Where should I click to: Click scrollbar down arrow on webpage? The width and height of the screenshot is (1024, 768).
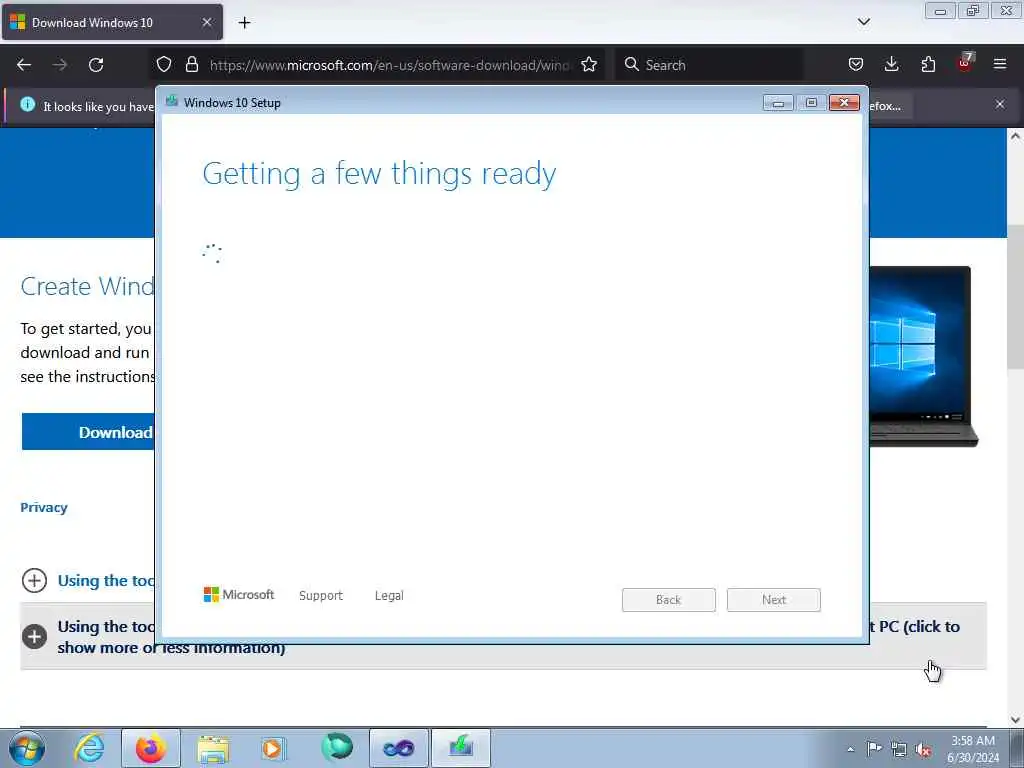point(1015,720)
